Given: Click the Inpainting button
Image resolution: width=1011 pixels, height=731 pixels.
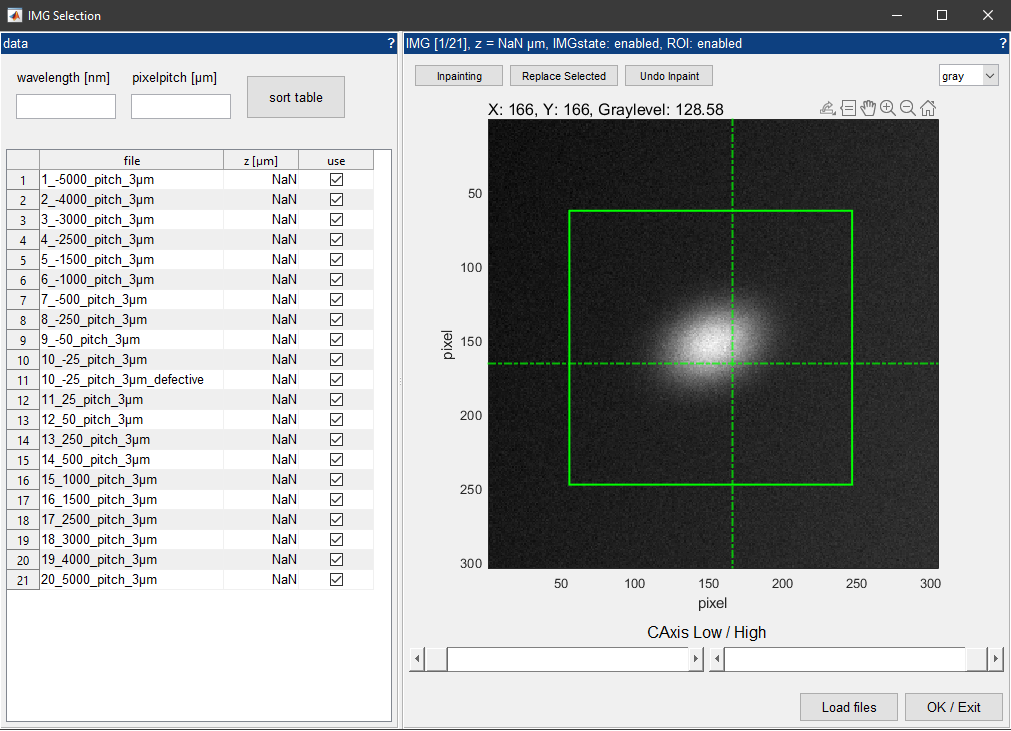Looking at the screenshot, I should 459,76.
